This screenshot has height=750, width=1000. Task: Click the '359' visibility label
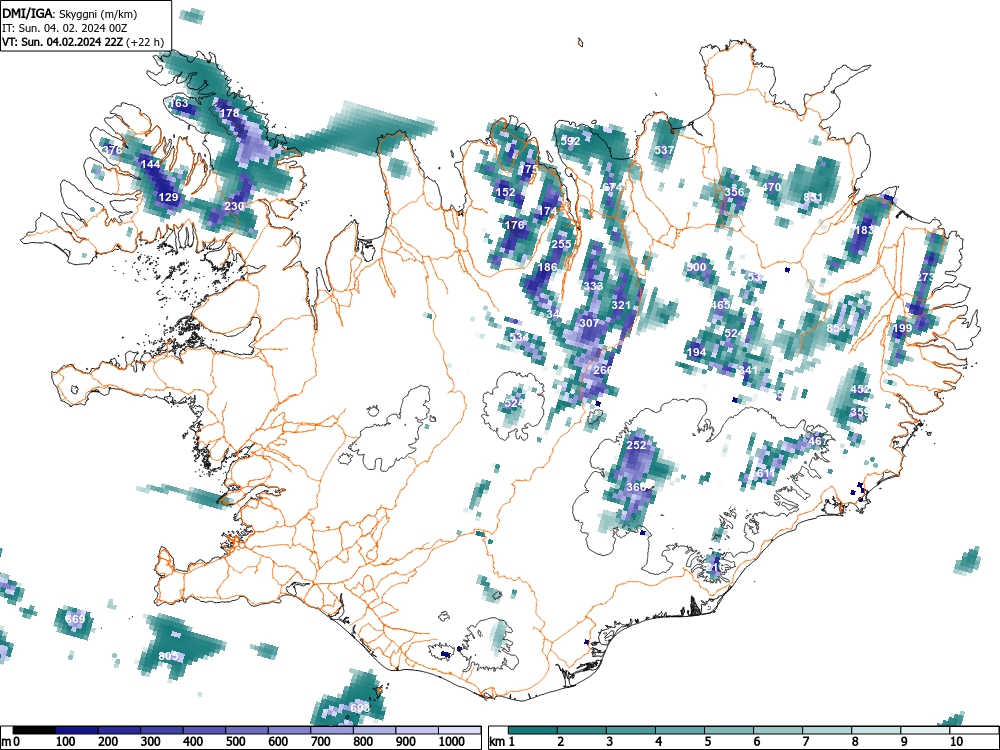click(x=859, y=412)
